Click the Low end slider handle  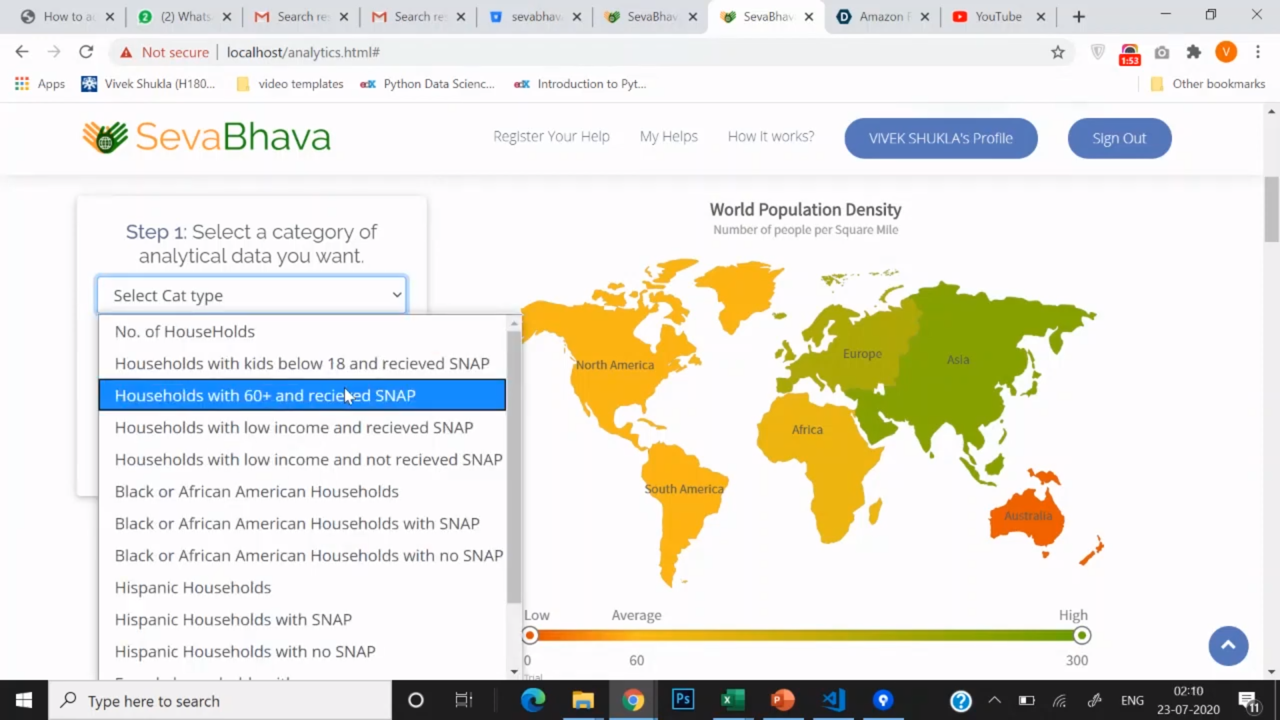pyautogui.click(x=530, y=635)
